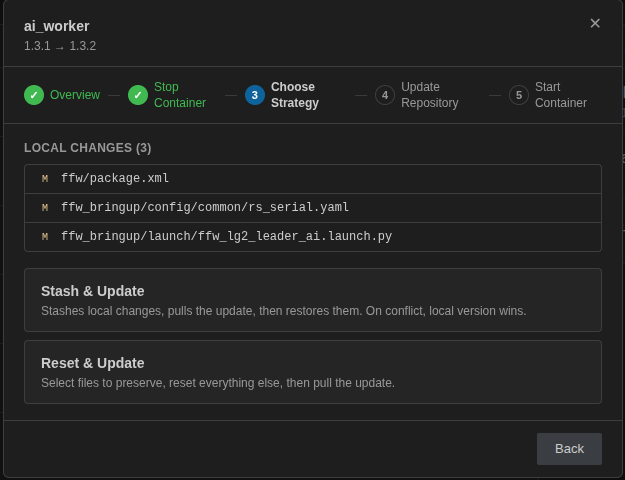Click the M status icon for ffw_lg2_leader_ai.launch.py

click(45, 237)
